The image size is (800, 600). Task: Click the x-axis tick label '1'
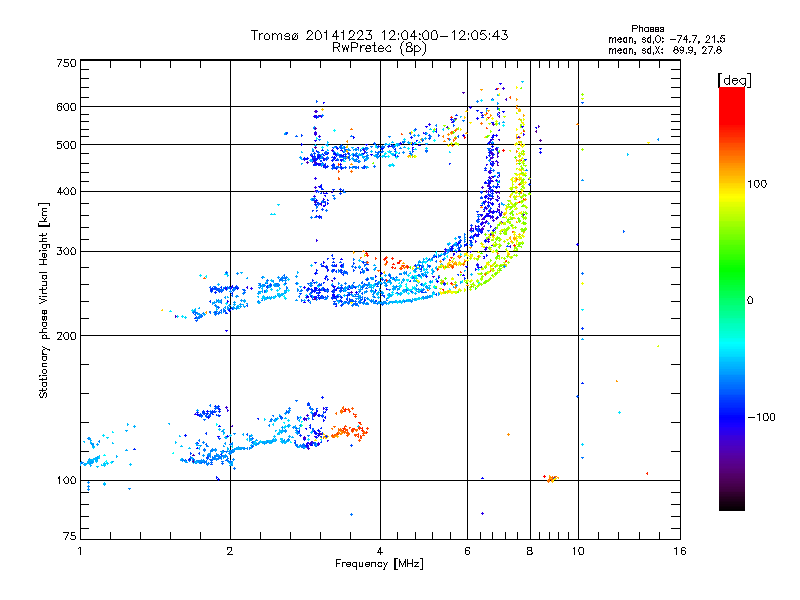(x=80, y=551)
